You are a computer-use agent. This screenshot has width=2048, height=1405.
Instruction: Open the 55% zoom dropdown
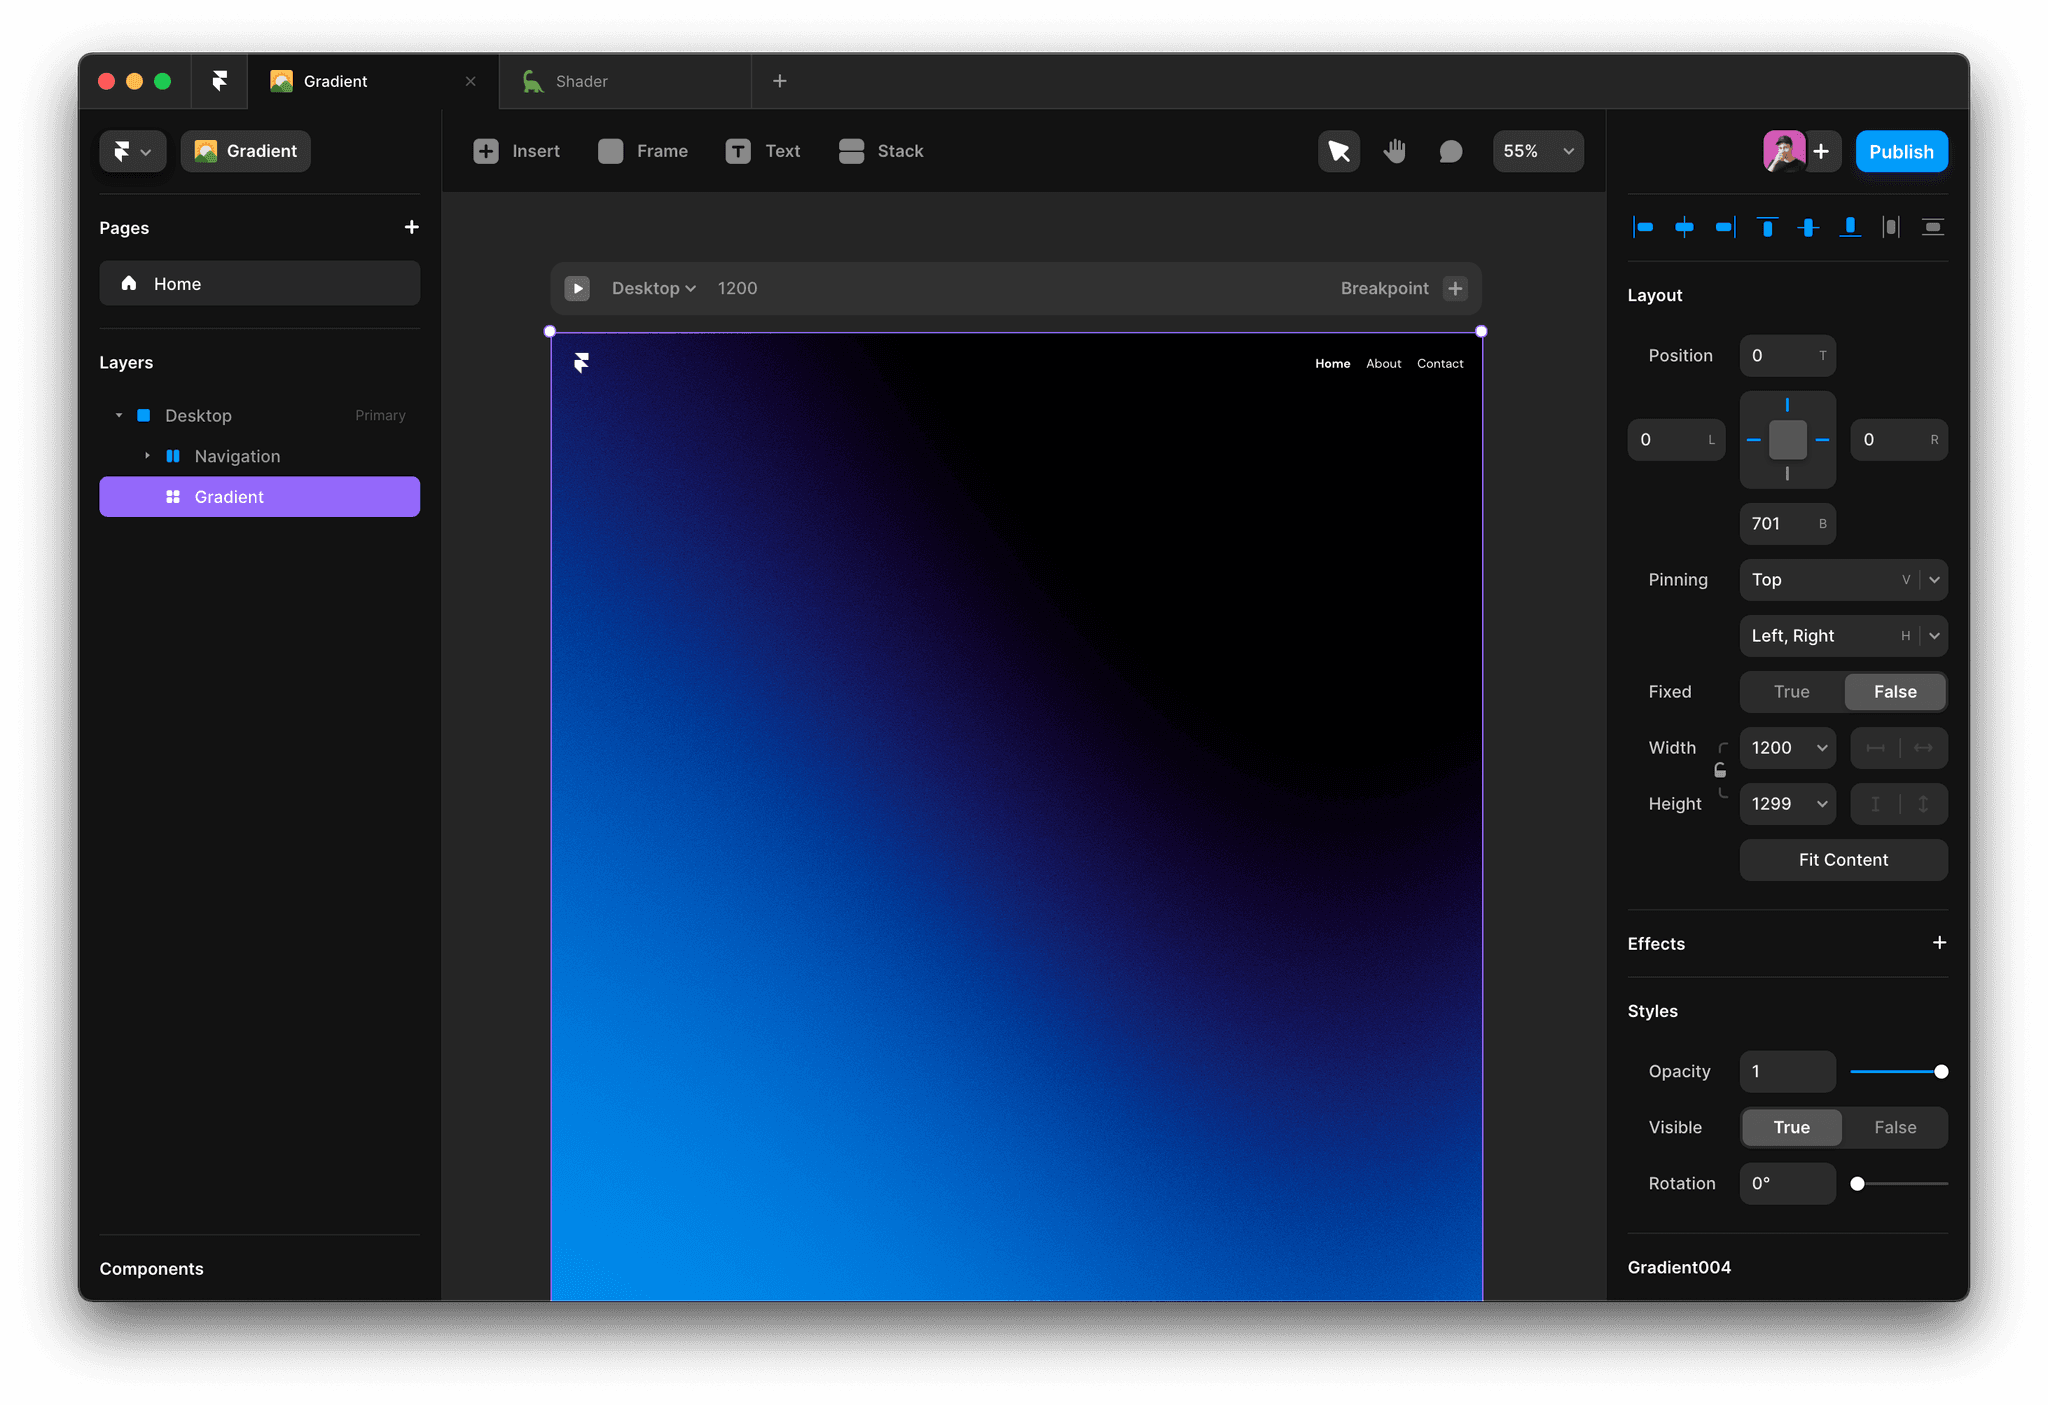(x=1538, y=151)
